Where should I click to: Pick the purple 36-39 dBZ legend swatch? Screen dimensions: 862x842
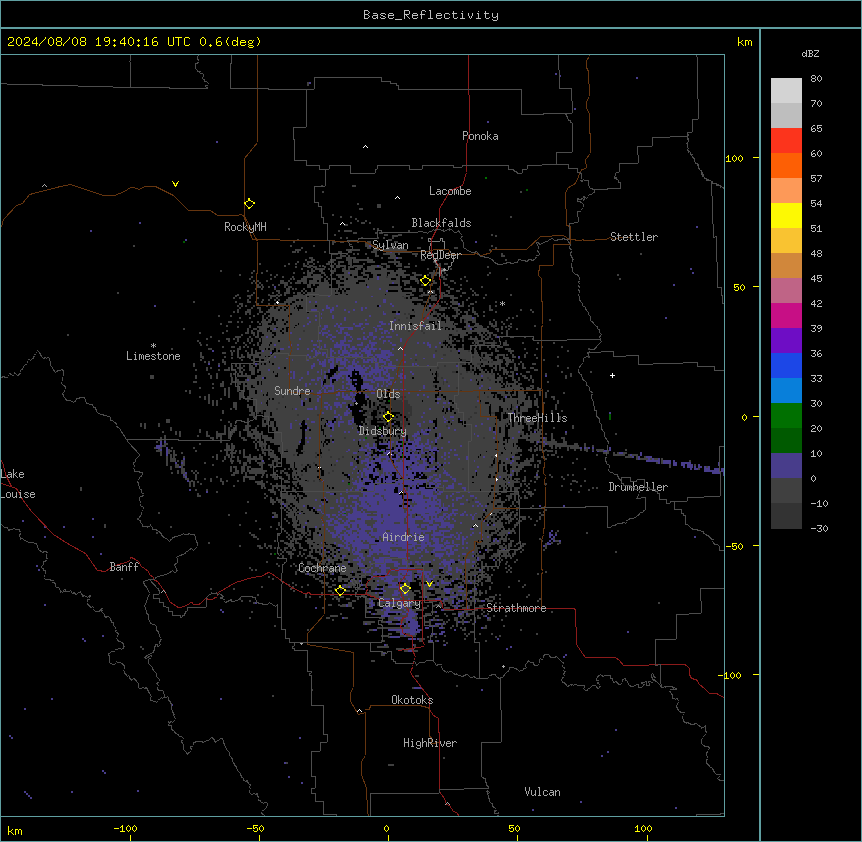click(786, 340)
